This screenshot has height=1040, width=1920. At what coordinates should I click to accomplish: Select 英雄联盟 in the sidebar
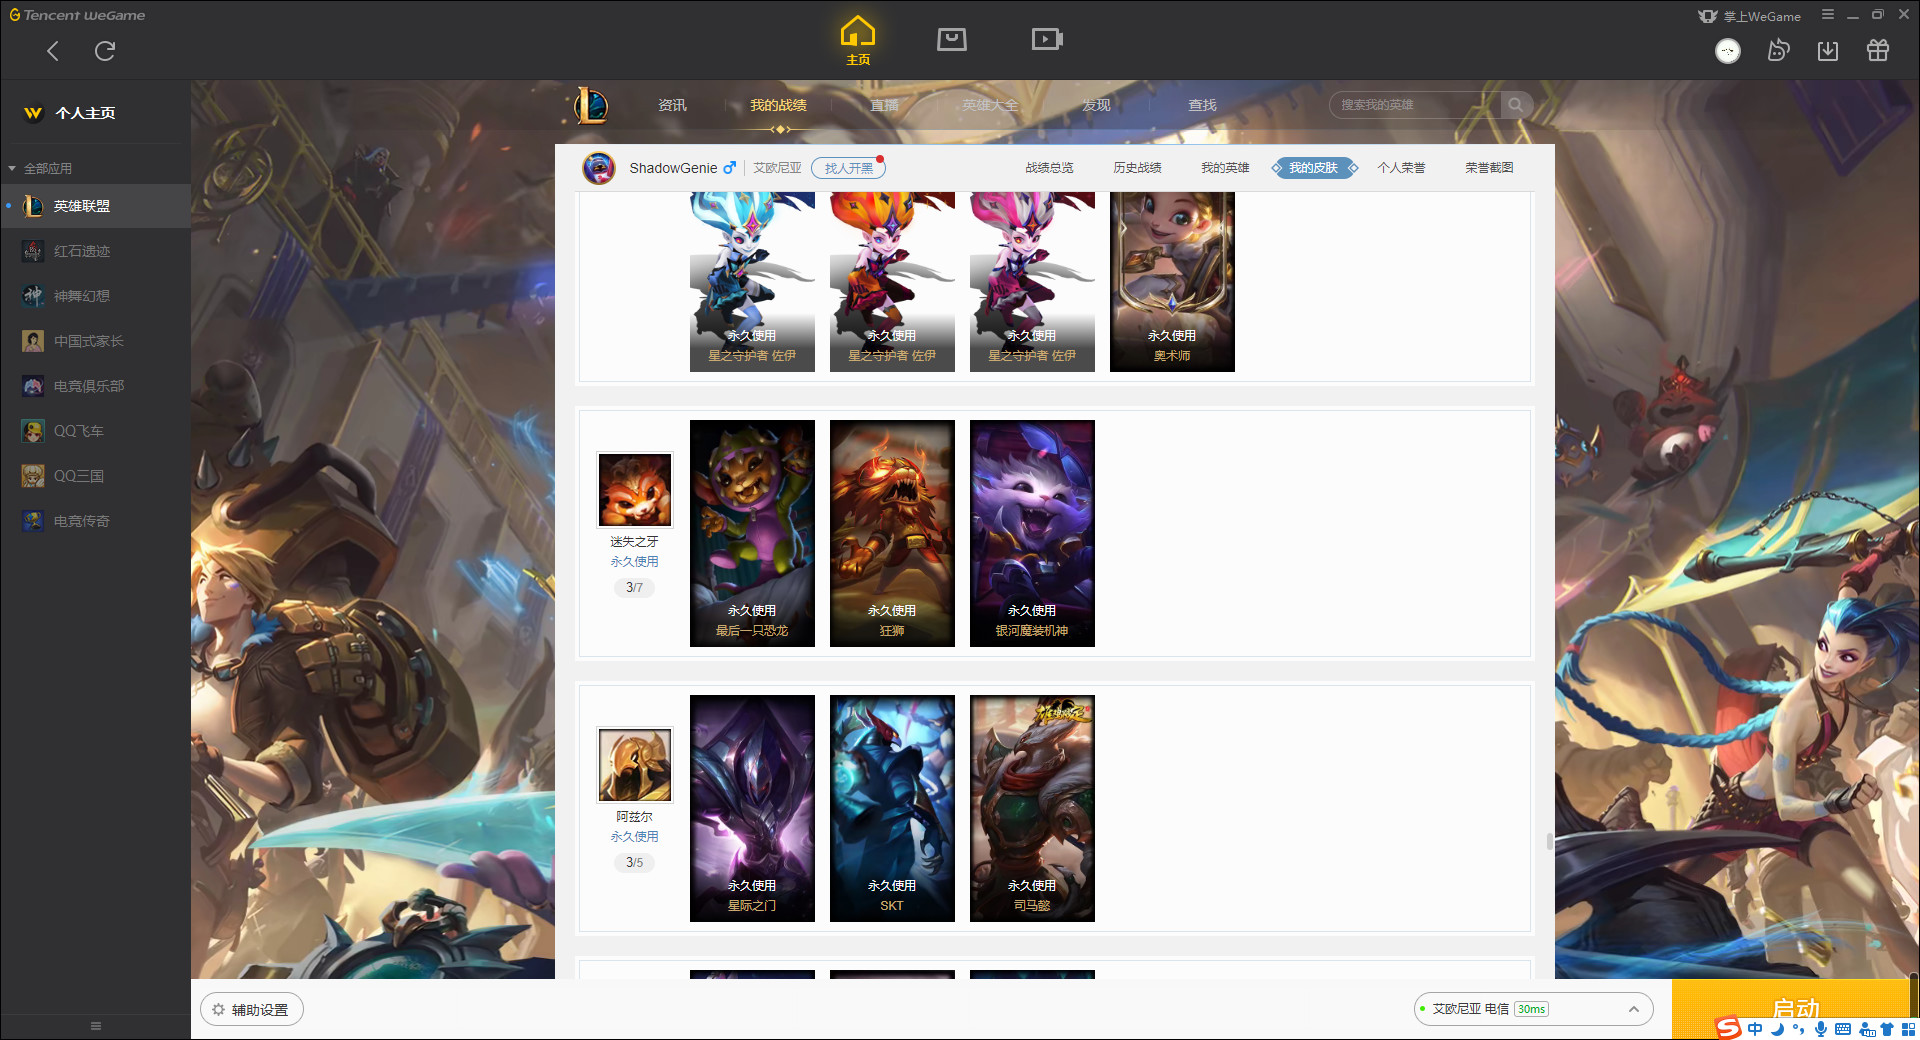(95, 206)
